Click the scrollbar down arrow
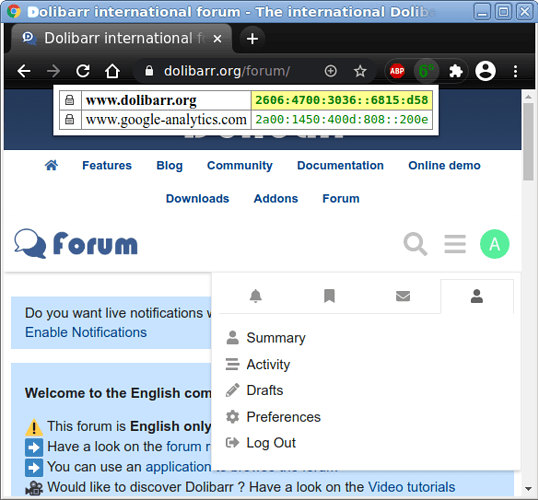The image size is (538, 500). [528, 488]
